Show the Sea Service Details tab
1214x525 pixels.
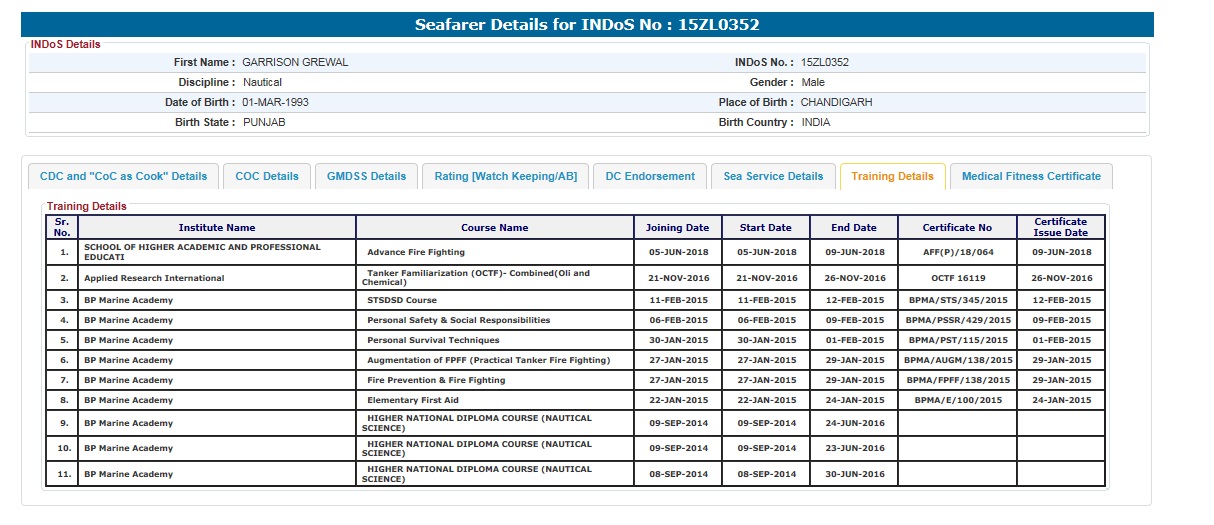(x=773, y=176)
